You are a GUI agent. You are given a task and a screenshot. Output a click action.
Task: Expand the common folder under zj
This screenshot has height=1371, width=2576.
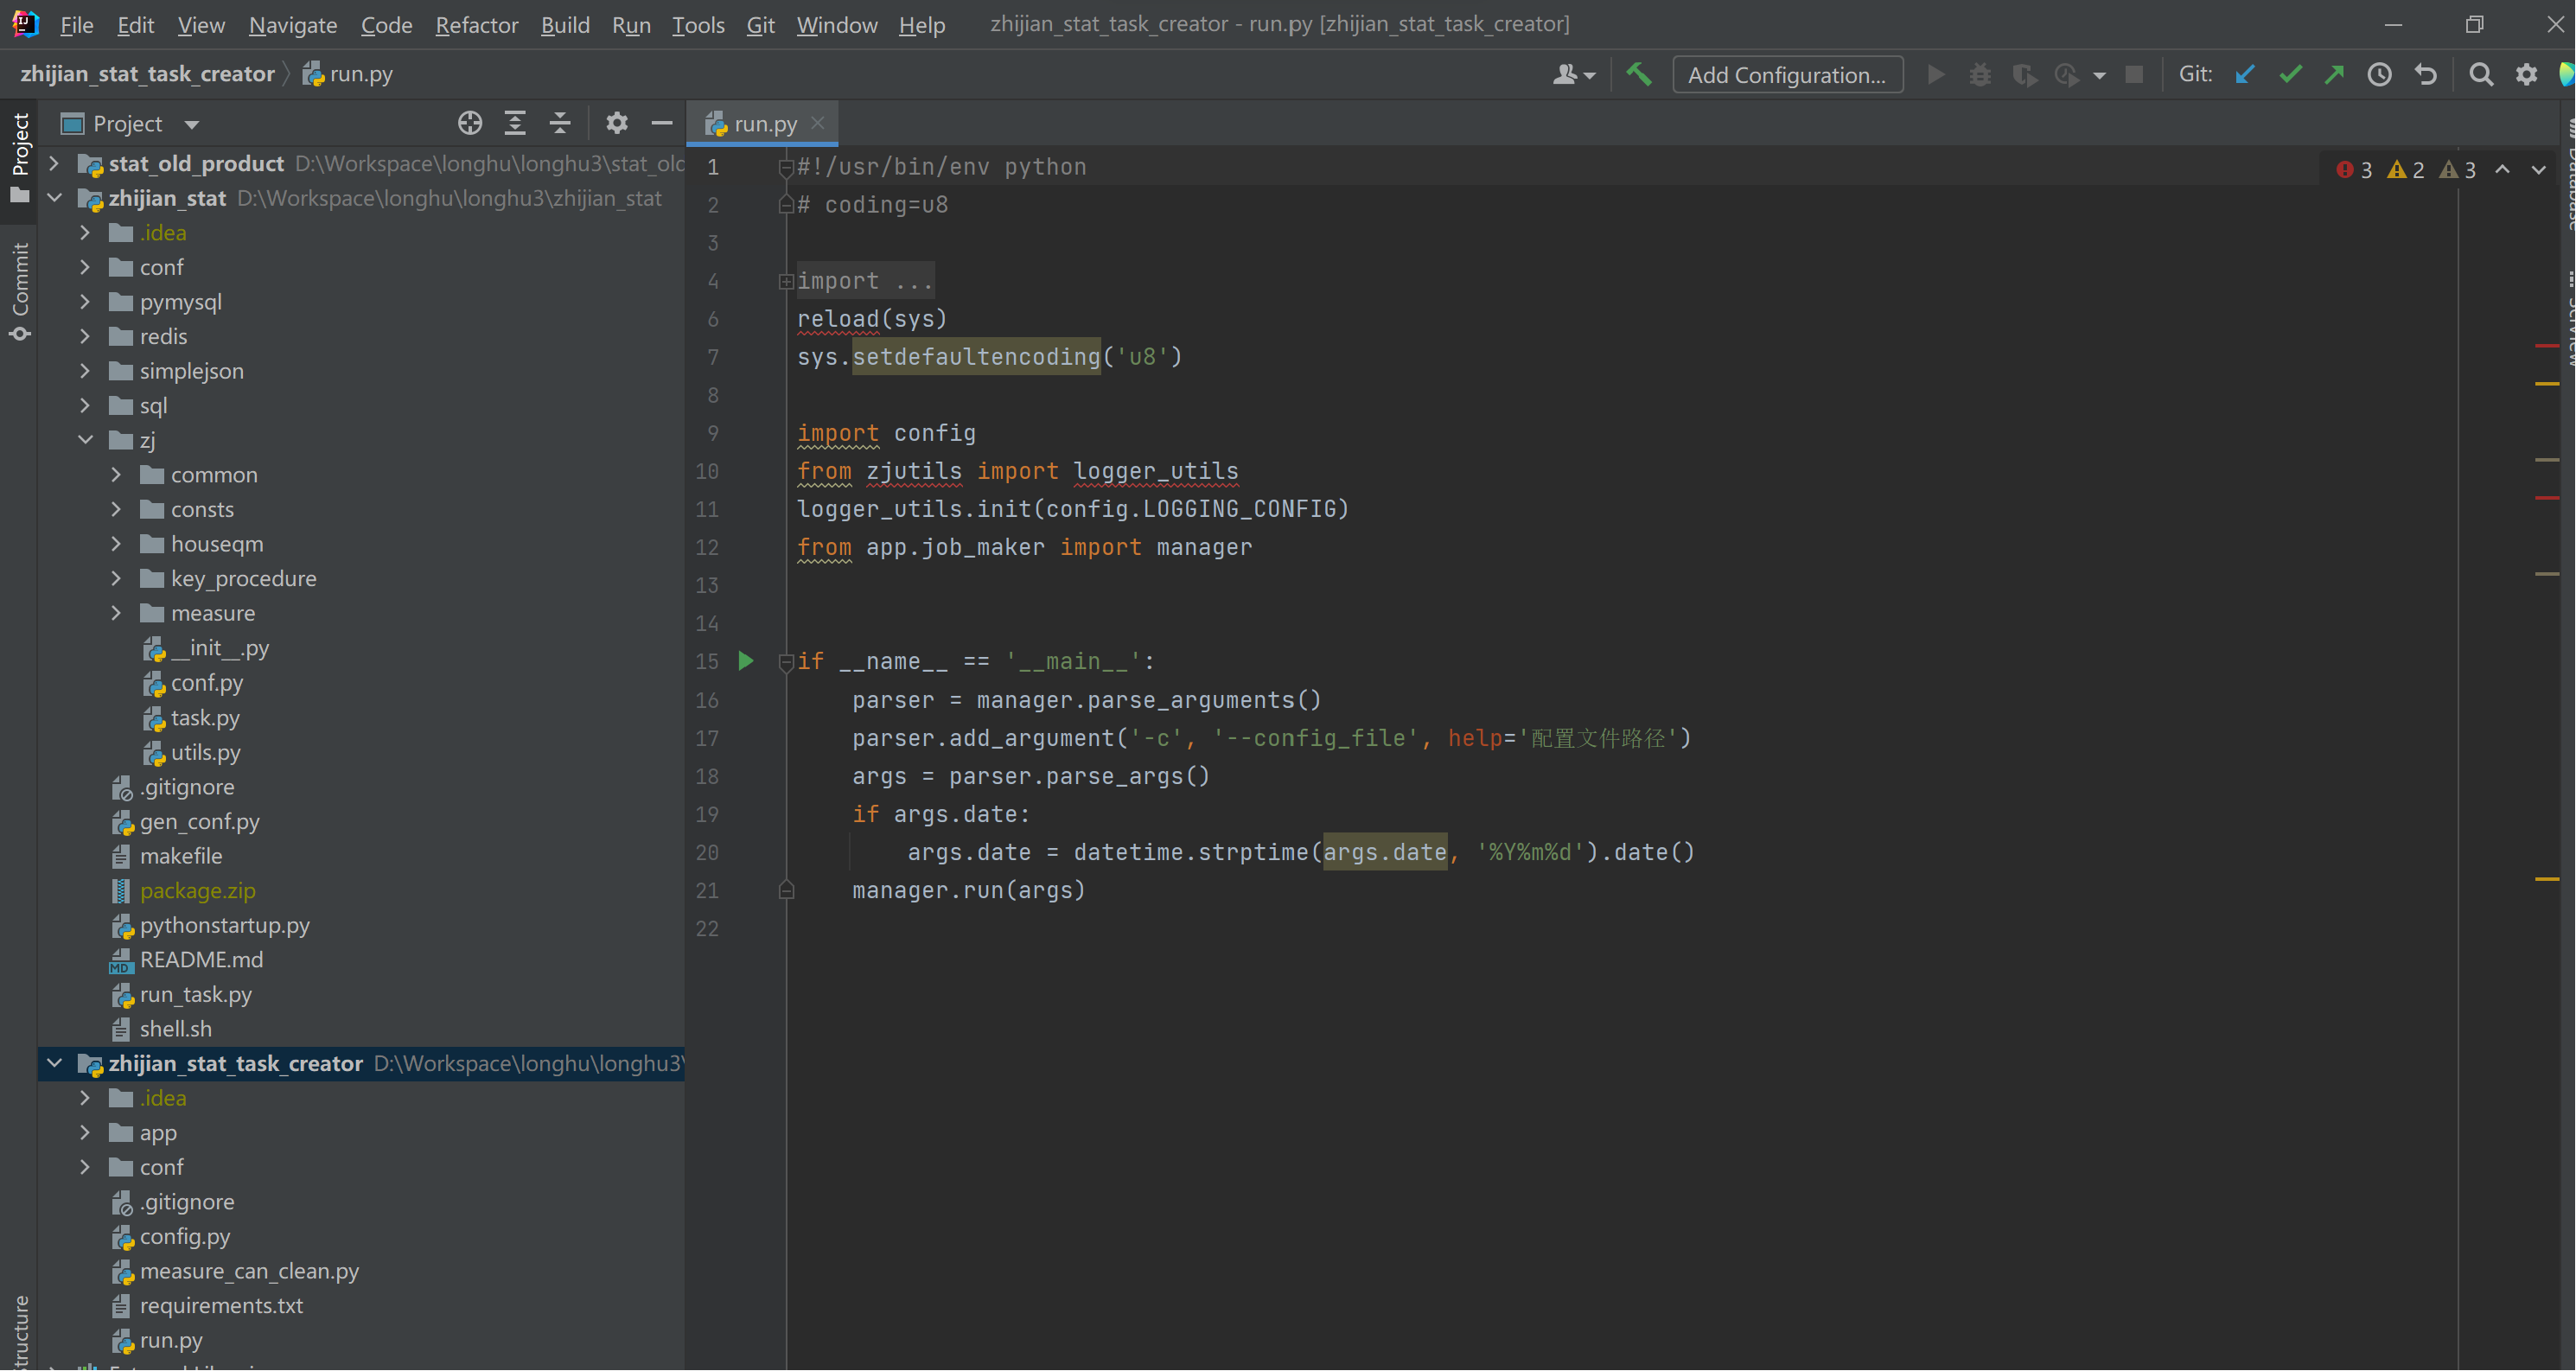point(116,474)
